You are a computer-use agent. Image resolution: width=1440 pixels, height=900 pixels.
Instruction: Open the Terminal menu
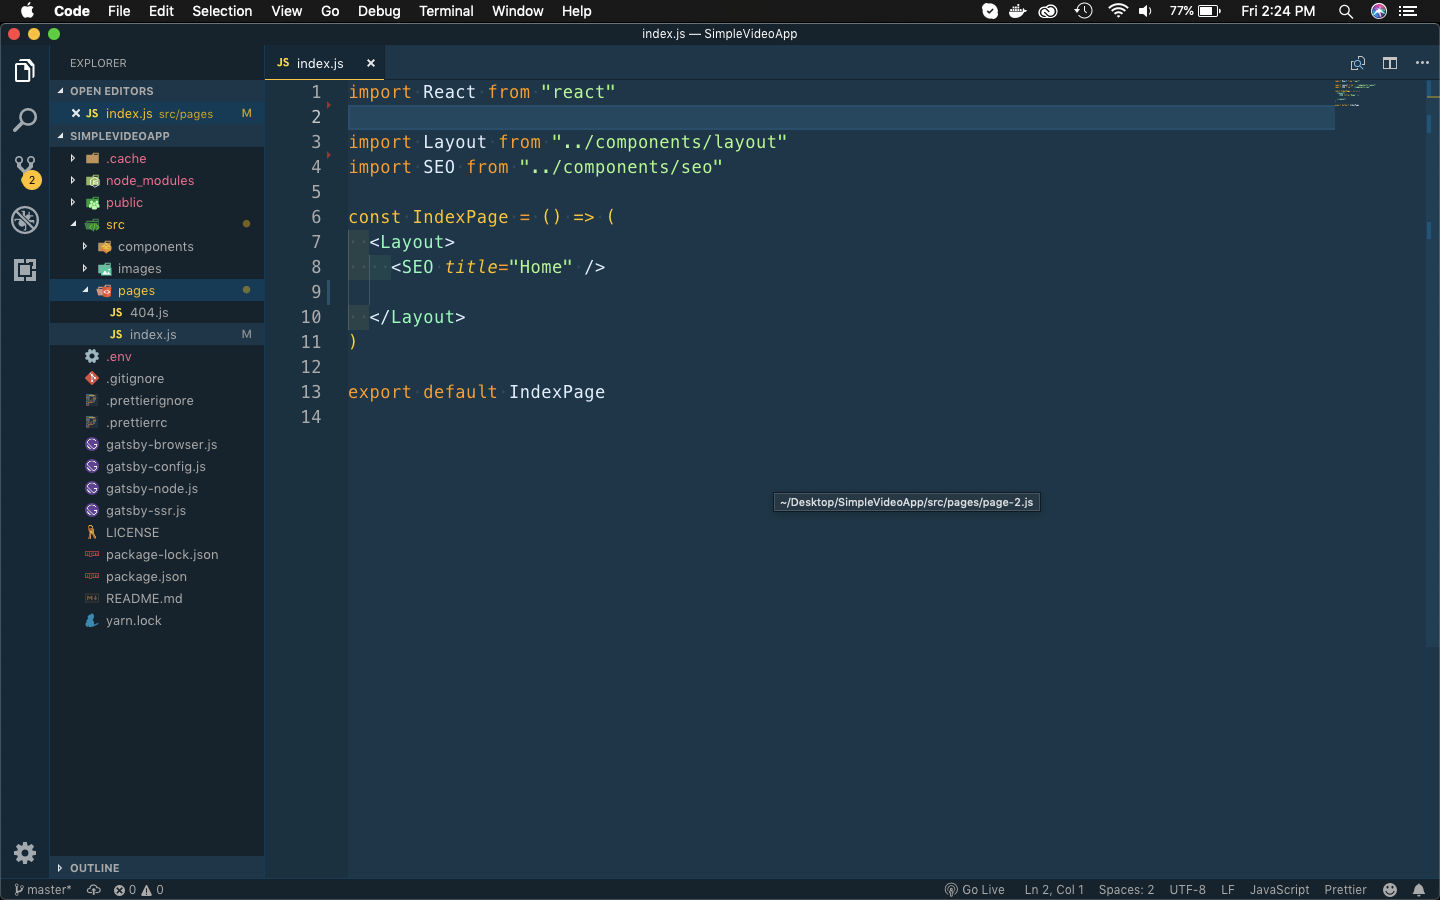coord(446,11)
